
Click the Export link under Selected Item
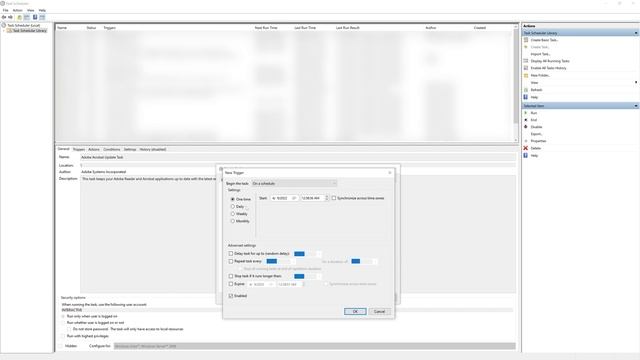(x=536, y=134)
